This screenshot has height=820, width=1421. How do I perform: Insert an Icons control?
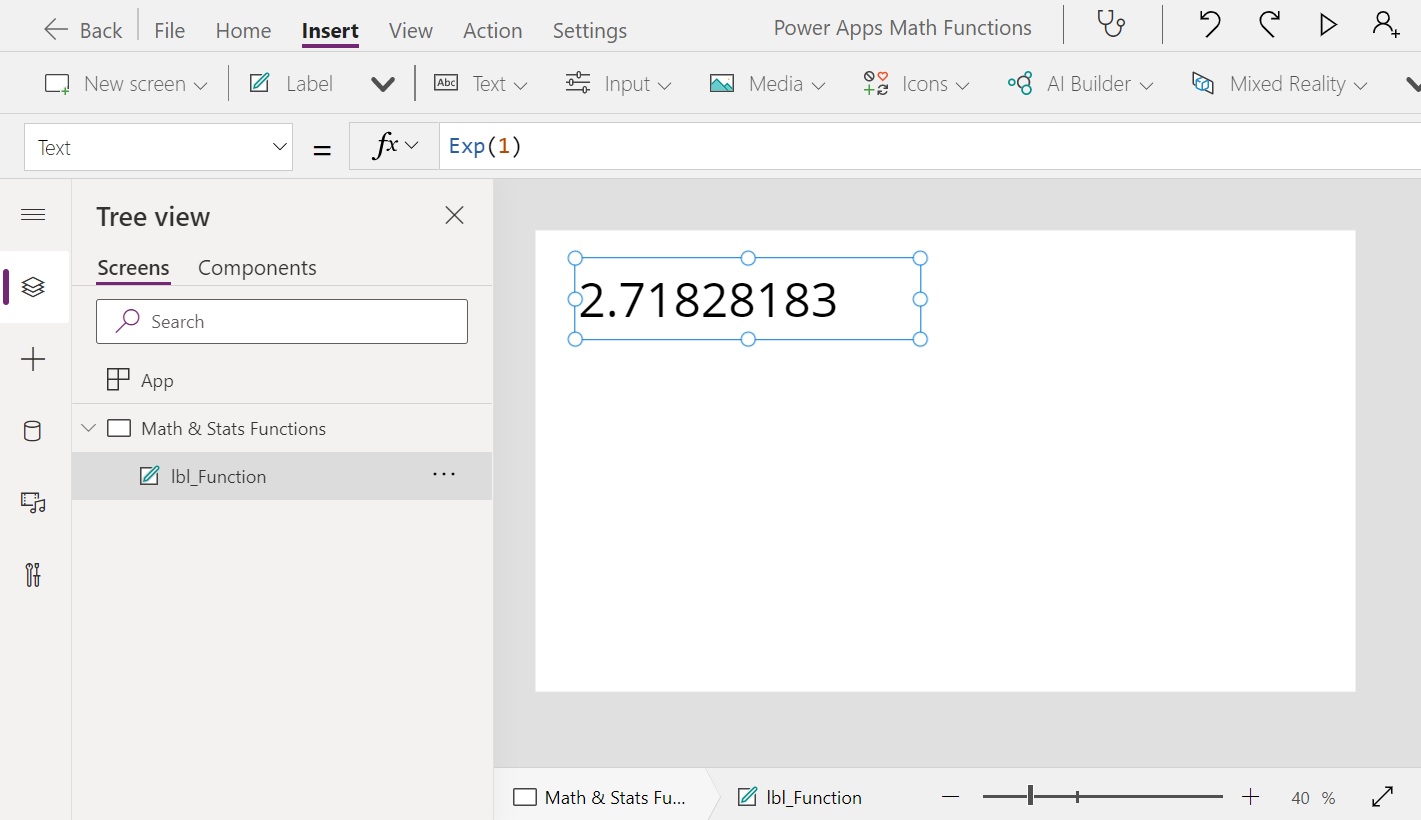pos(915,84)
